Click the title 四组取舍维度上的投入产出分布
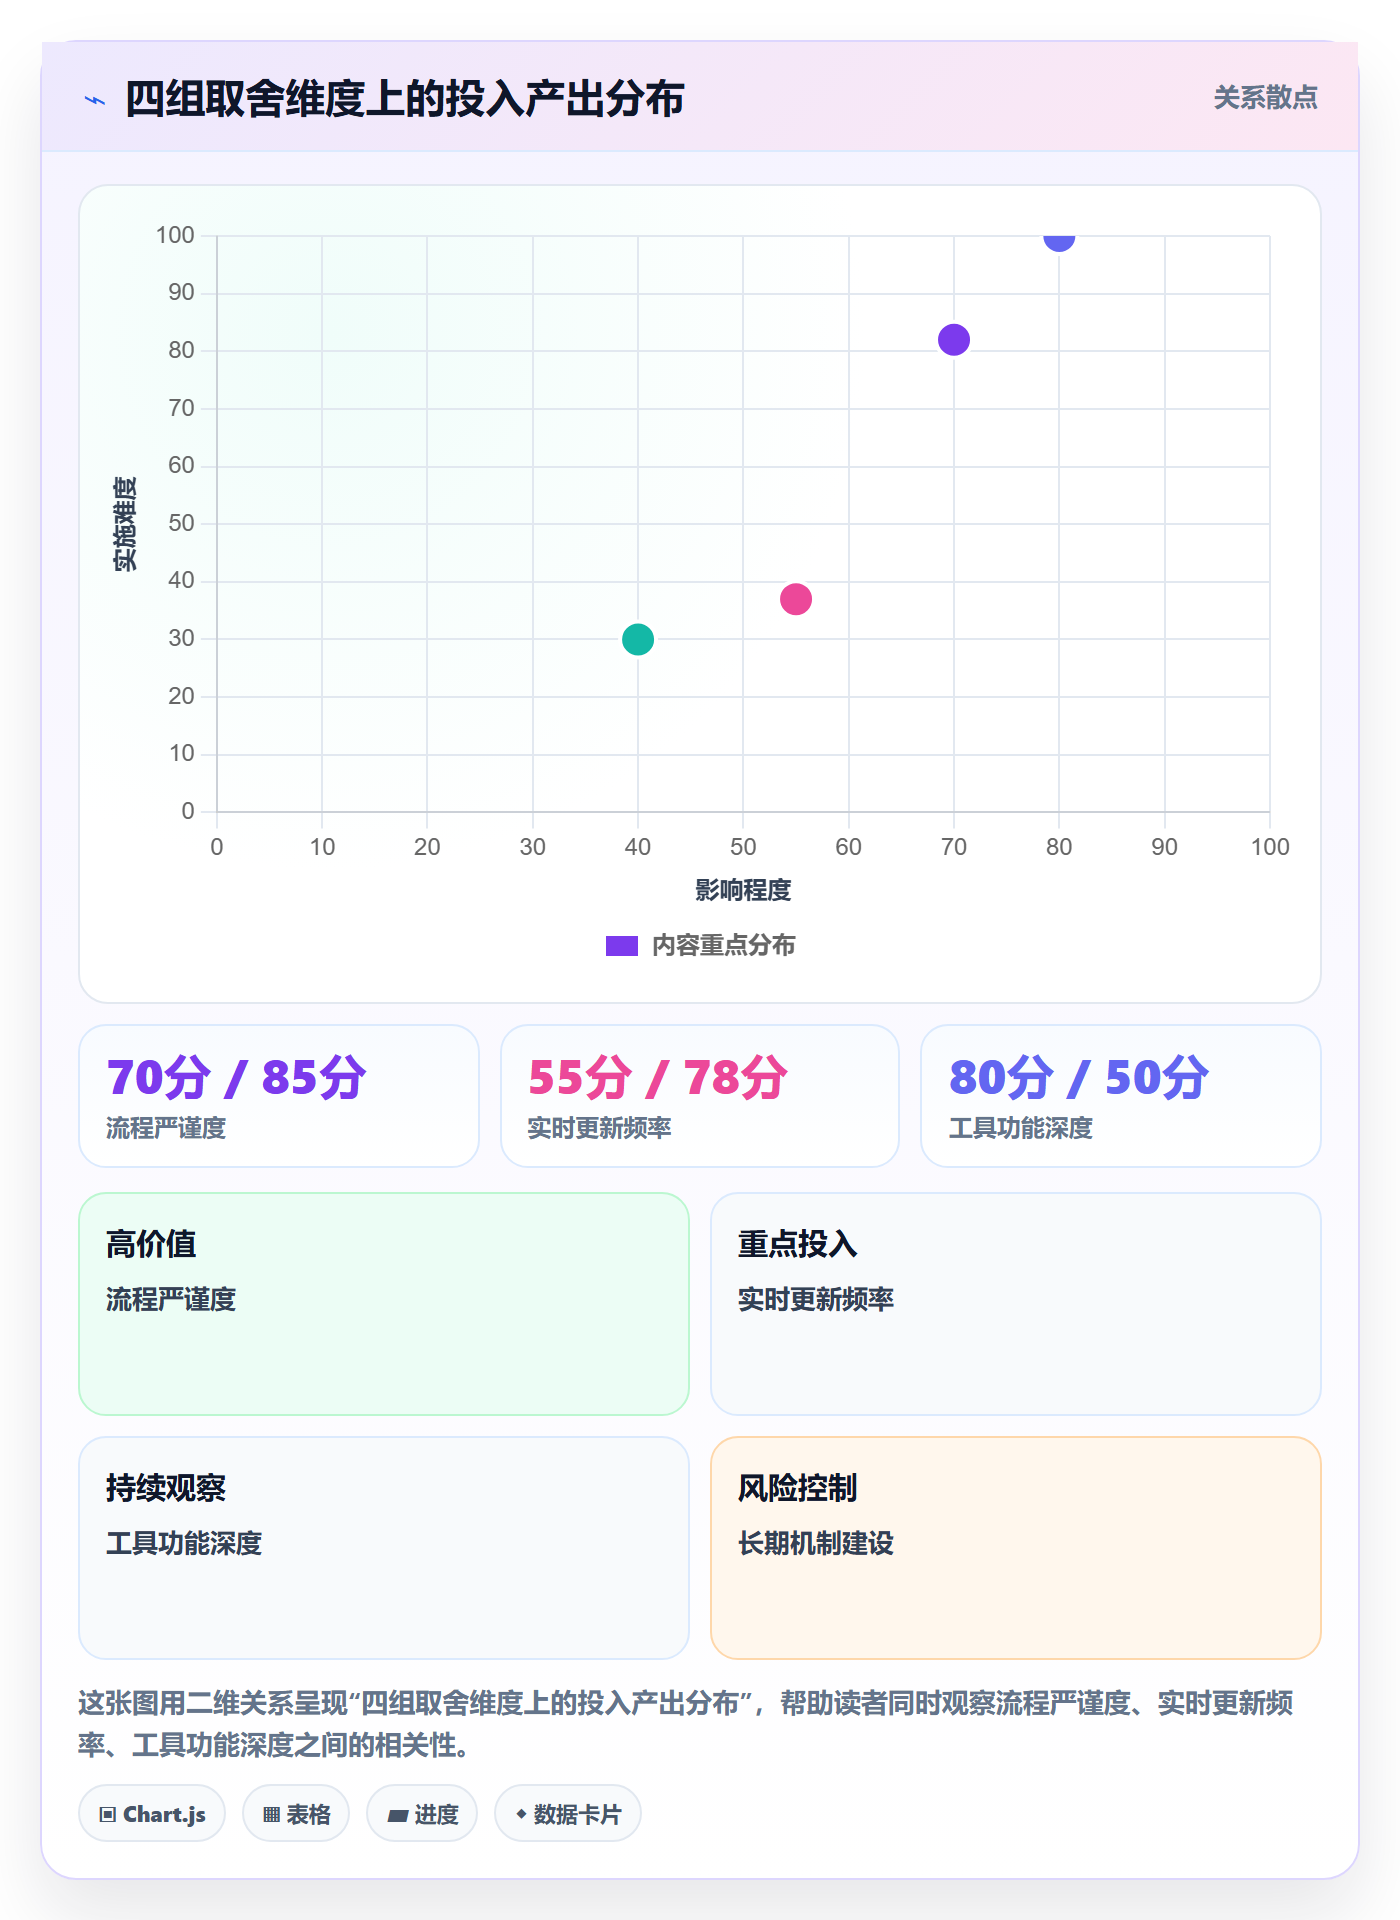 405,99
